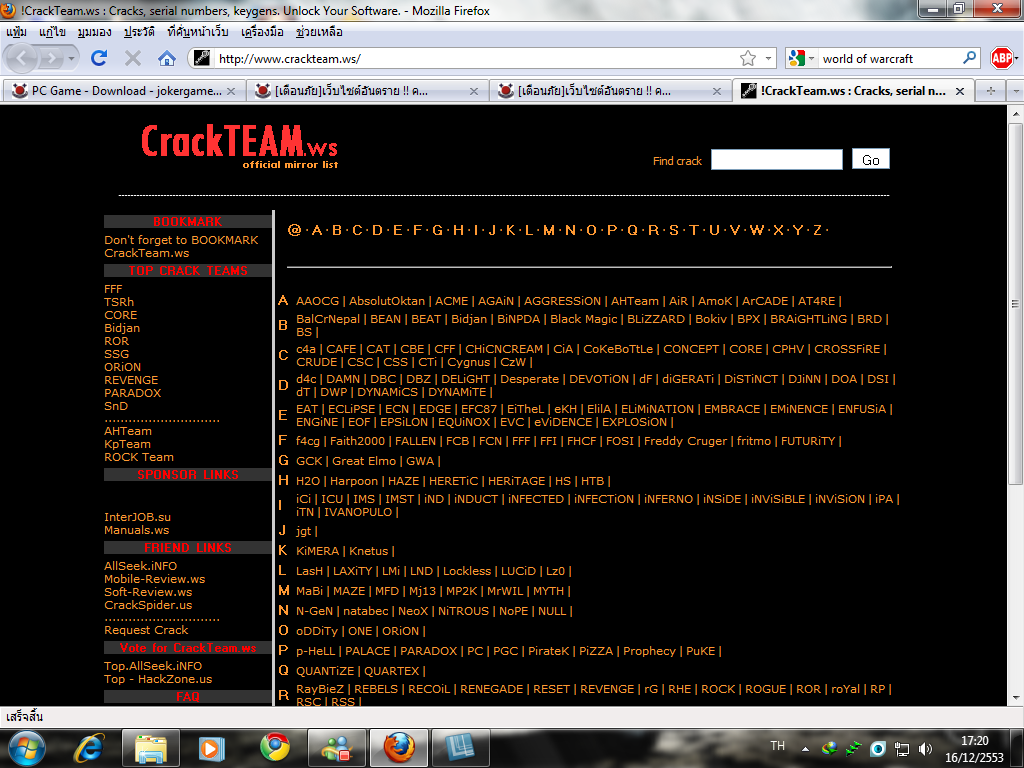The image size is (1024, 768).
Task: Click the CrackTEAM.ws logo
Action: [x=239, y=146]
